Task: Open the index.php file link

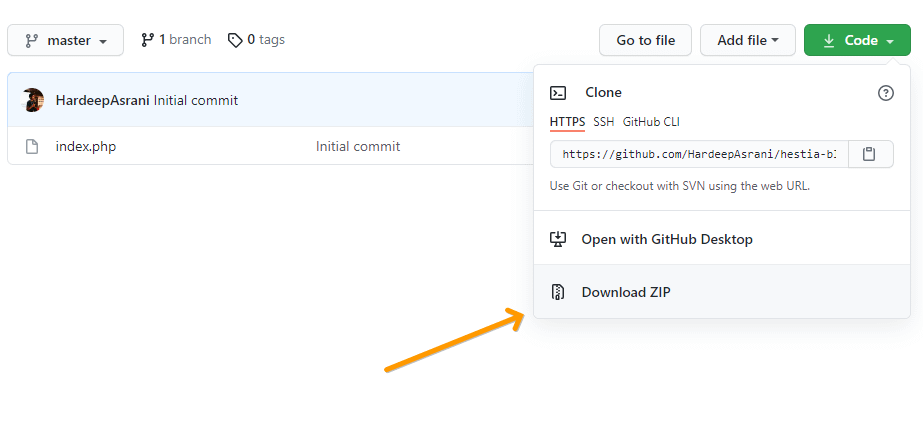Action: pos(86,147)
